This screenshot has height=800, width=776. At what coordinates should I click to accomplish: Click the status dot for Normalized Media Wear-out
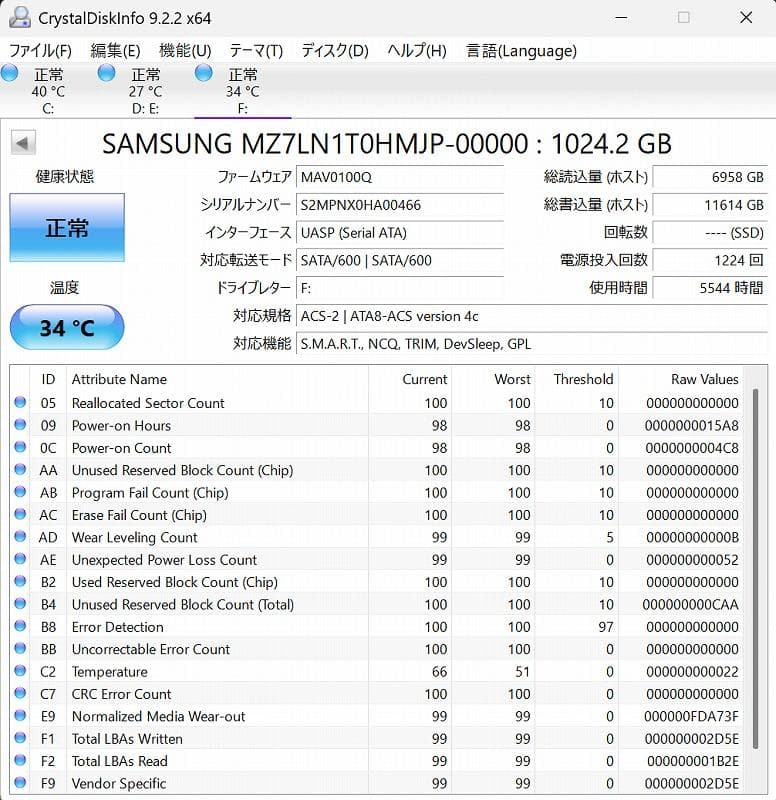pos(20,715)
